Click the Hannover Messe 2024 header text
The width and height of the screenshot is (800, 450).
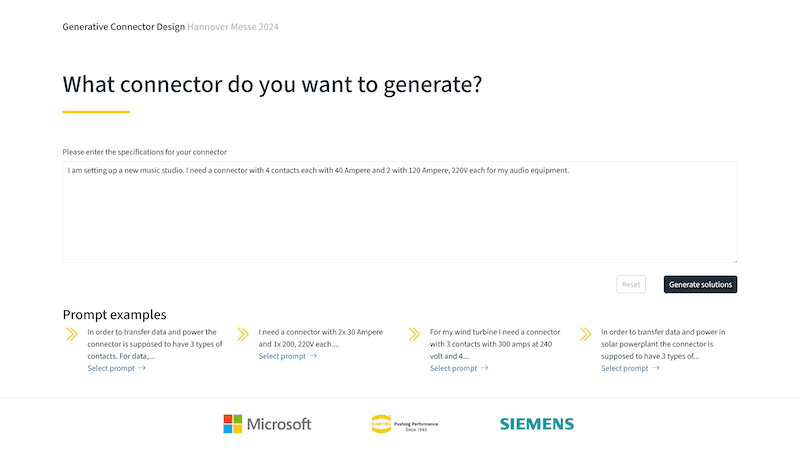point(233,27)
